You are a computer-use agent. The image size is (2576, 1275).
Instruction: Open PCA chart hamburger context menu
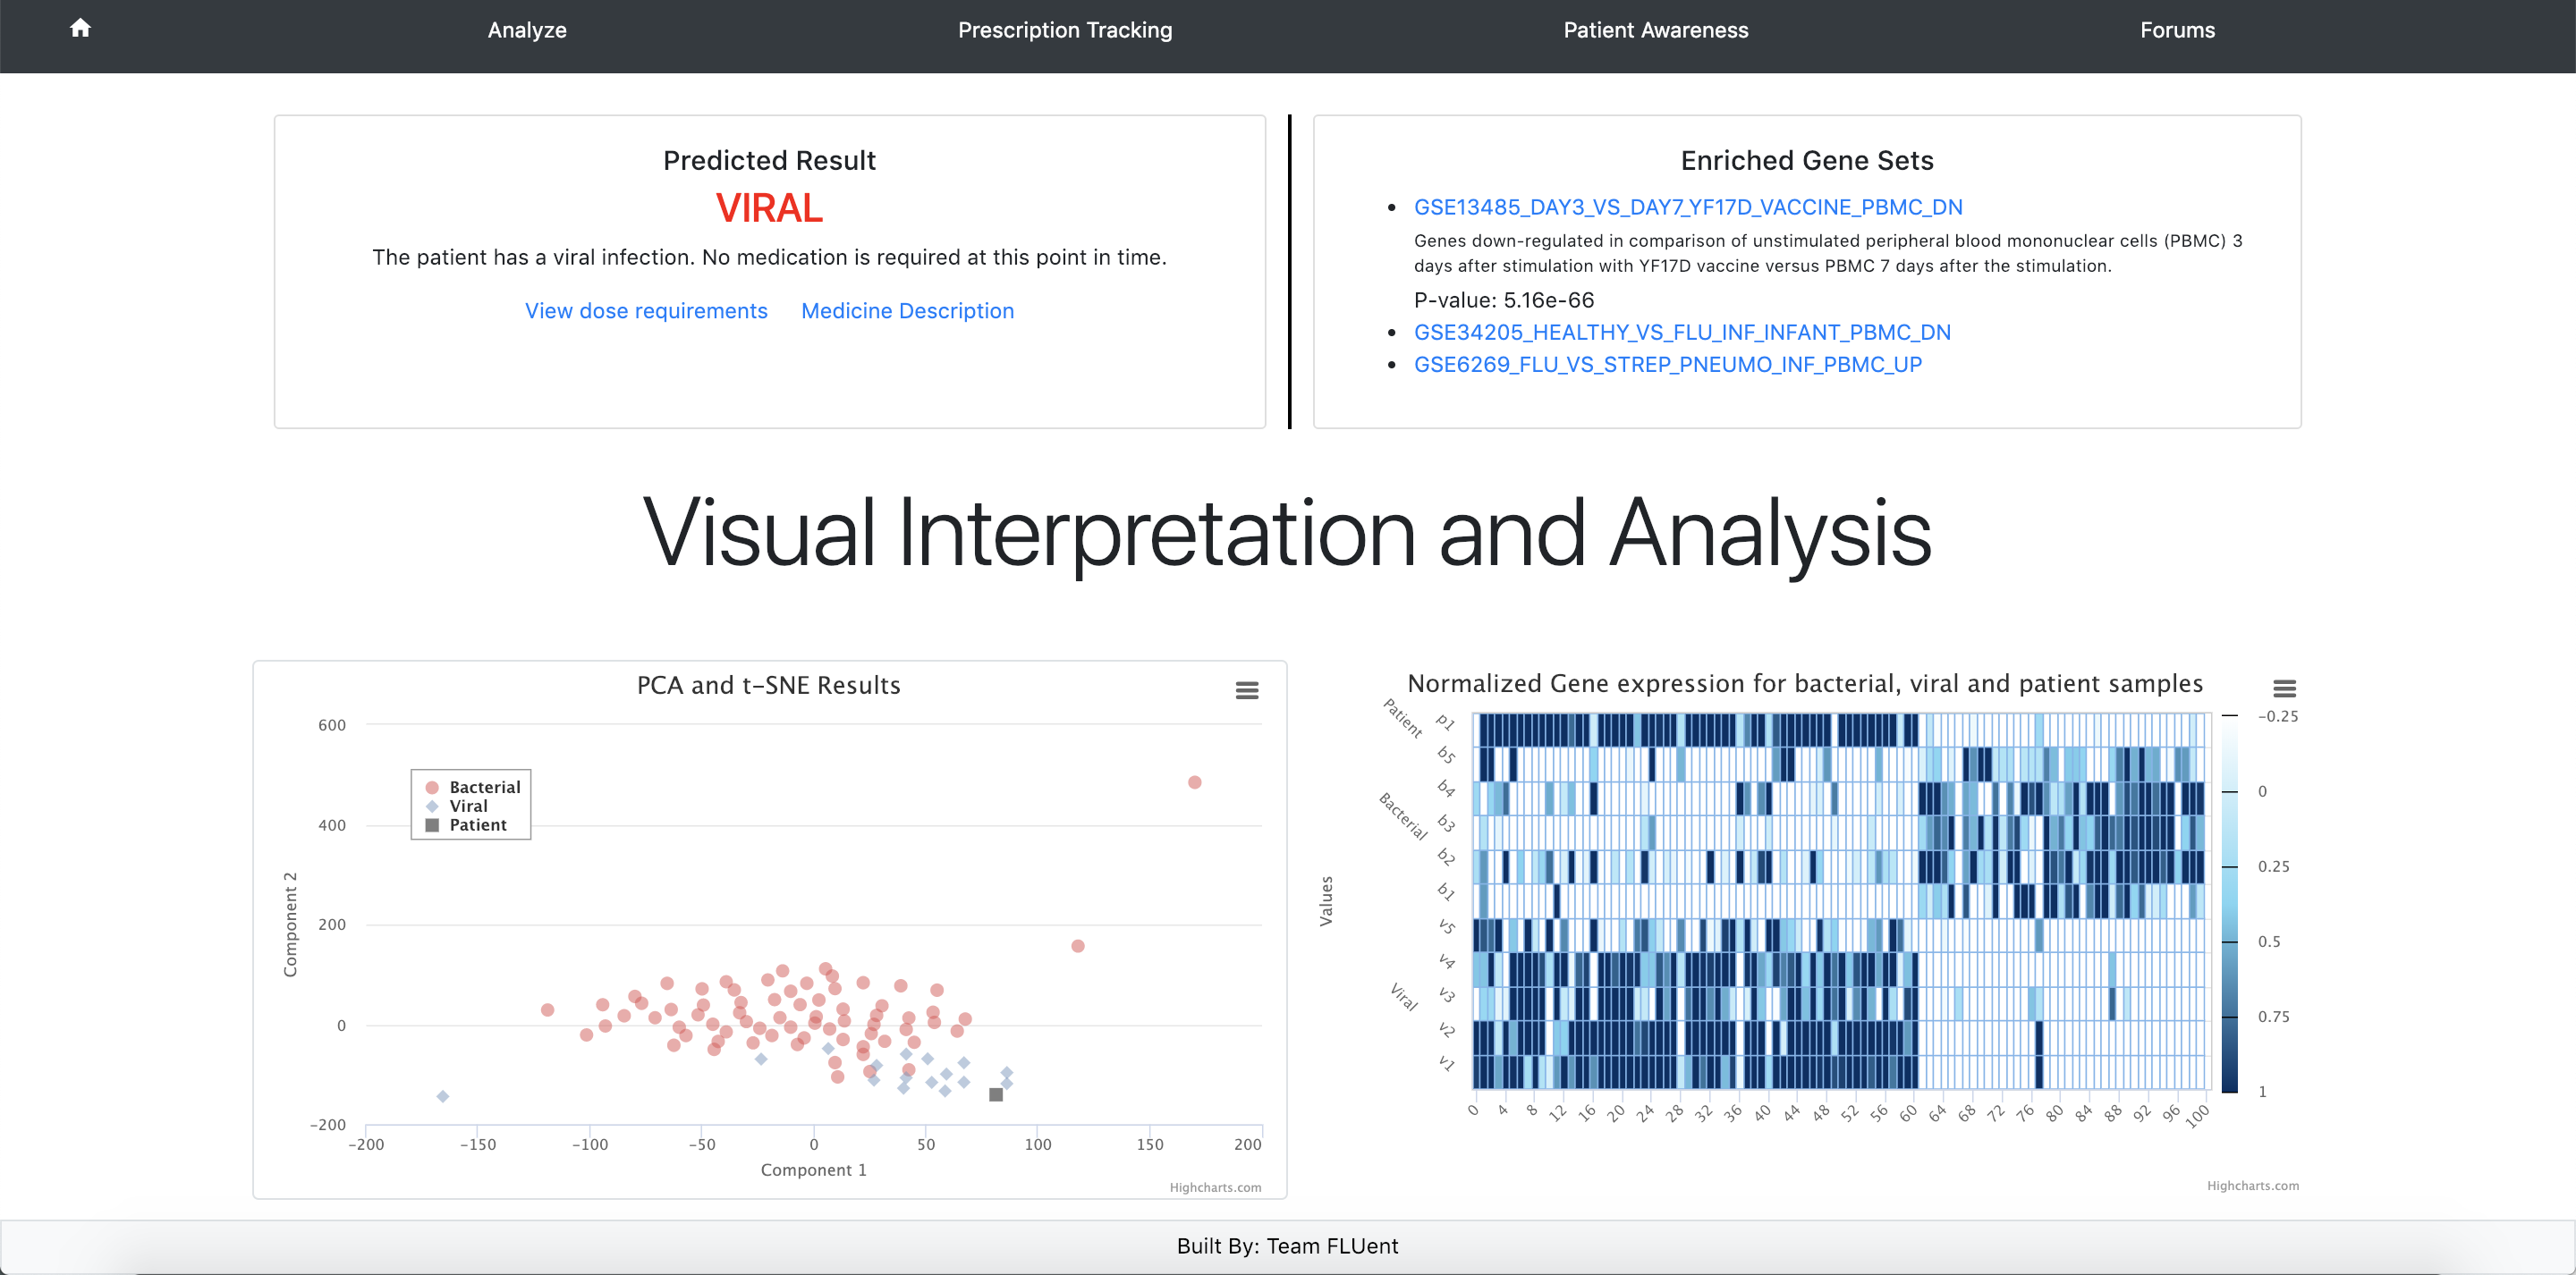click(1246, 691)
